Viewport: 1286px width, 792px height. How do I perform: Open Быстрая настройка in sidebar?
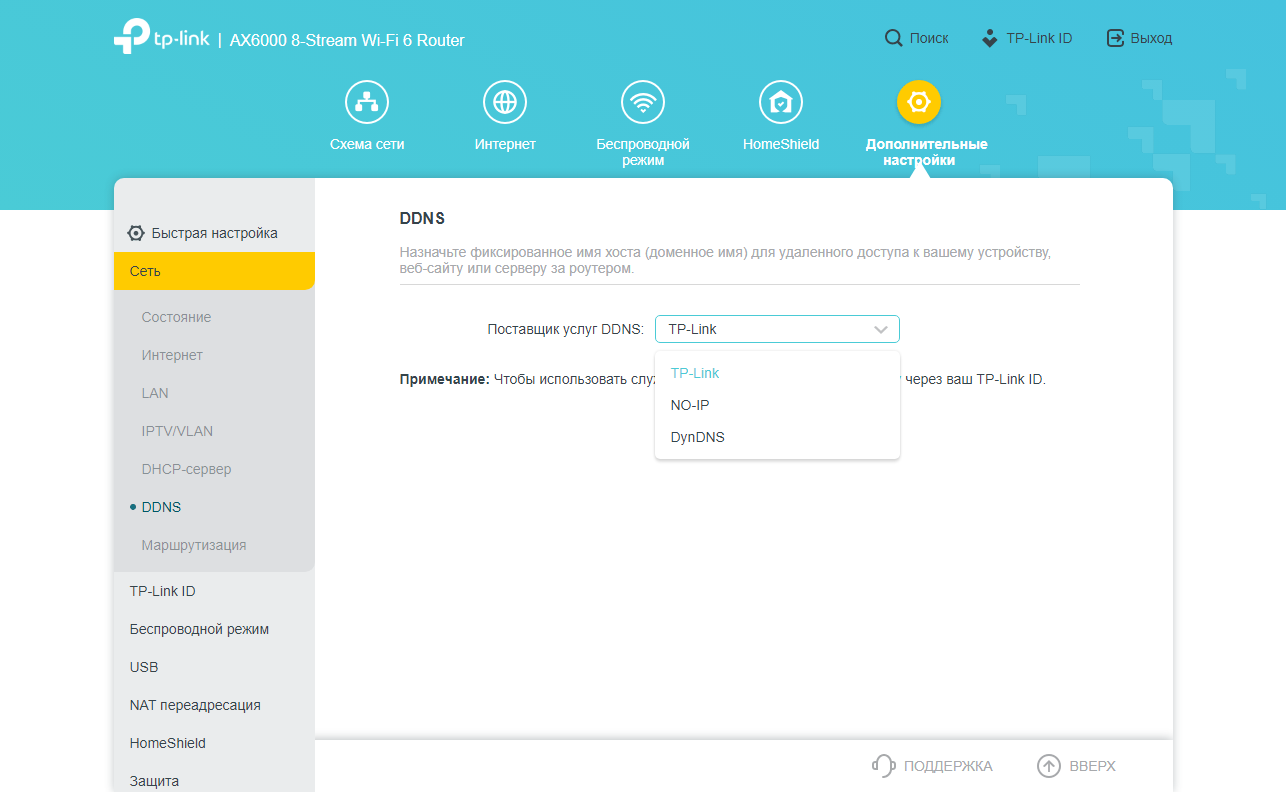(214, 233)
